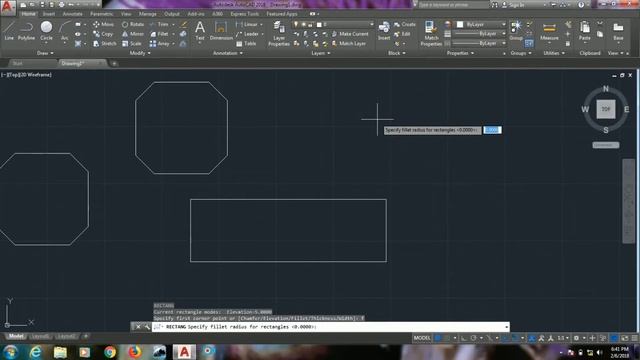The width and height of the screenshot is (640, 360).
Task: Click Match Properties
Action: [x=431, y=33]
